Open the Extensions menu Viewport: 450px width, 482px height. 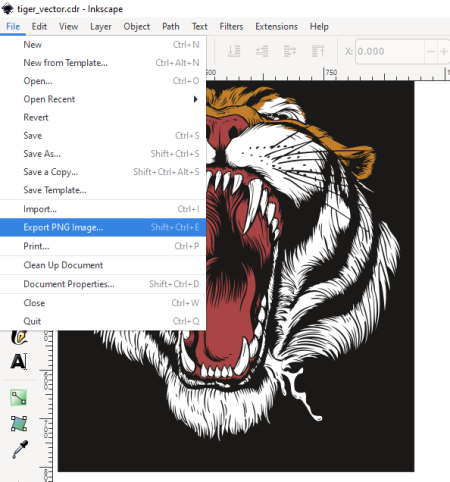pos(276,26)
